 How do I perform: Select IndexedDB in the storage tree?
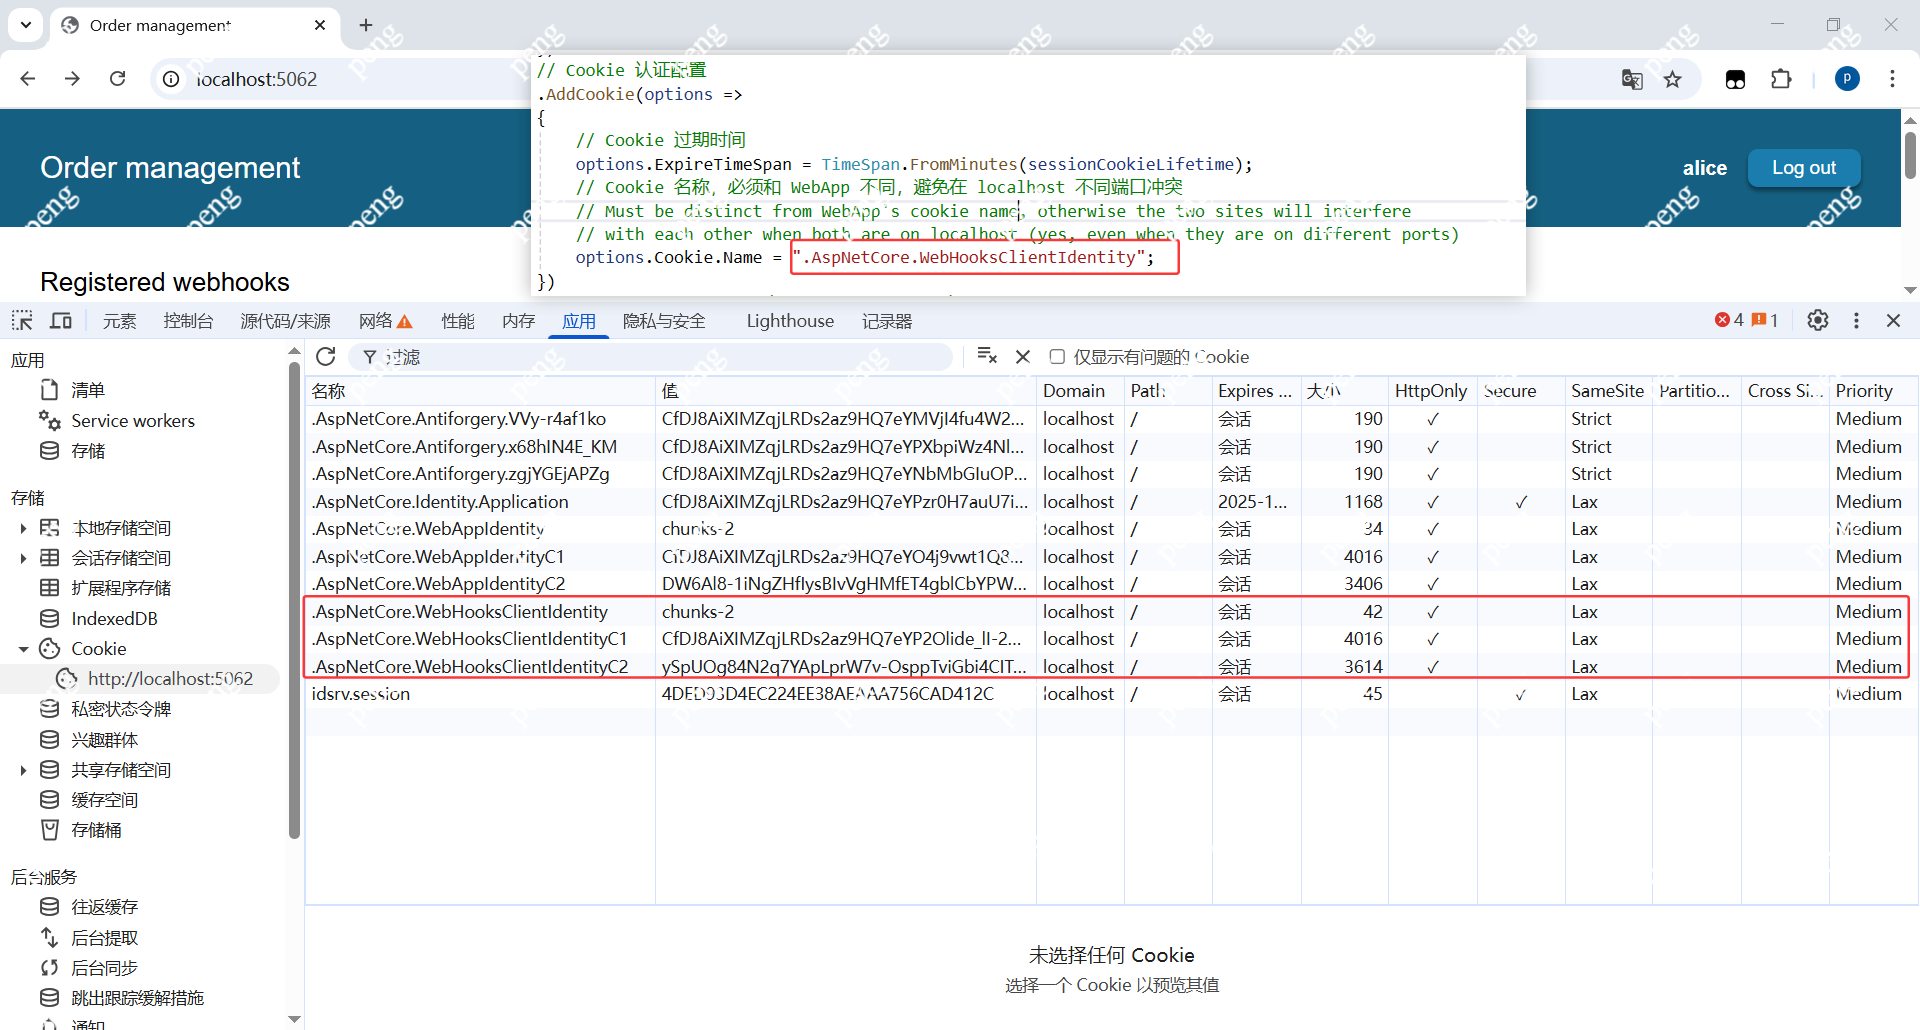tap(114, 619)
